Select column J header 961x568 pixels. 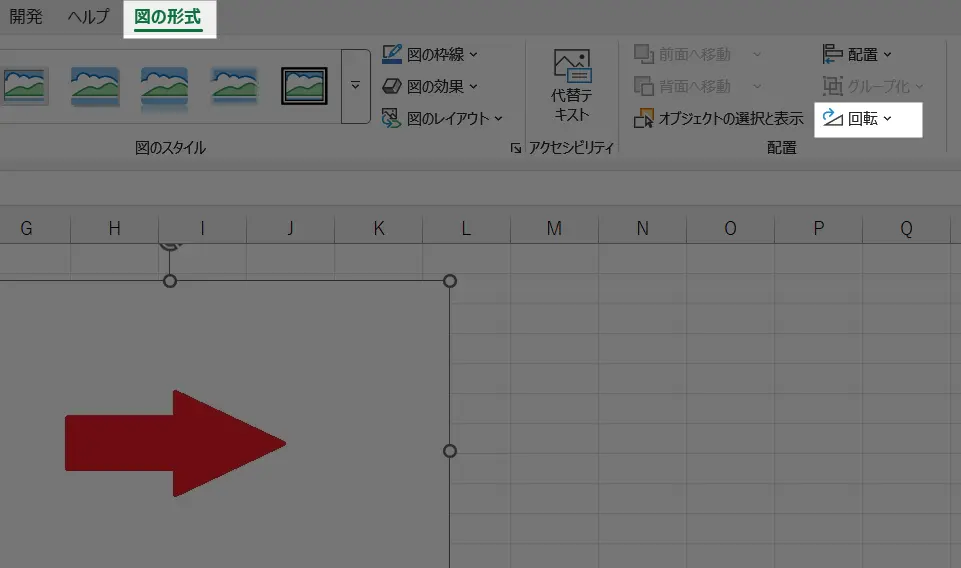pyautogui.click(x=291, y=229)
